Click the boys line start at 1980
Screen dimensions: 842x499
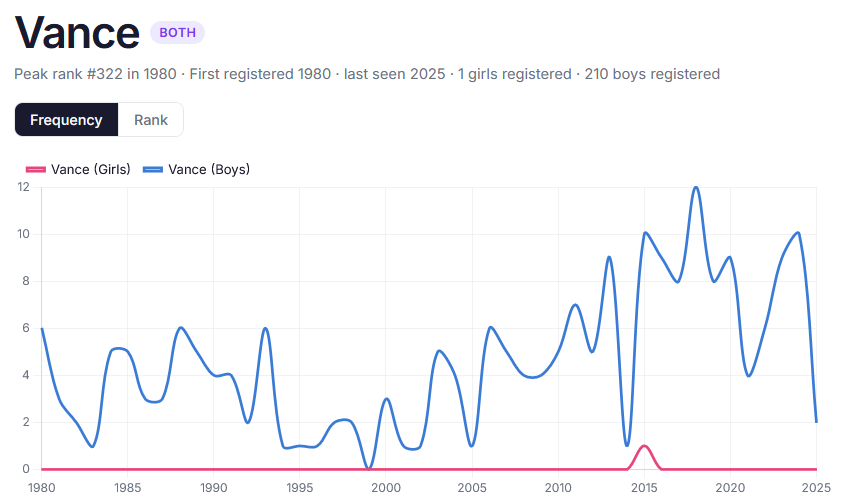point(42,328)
